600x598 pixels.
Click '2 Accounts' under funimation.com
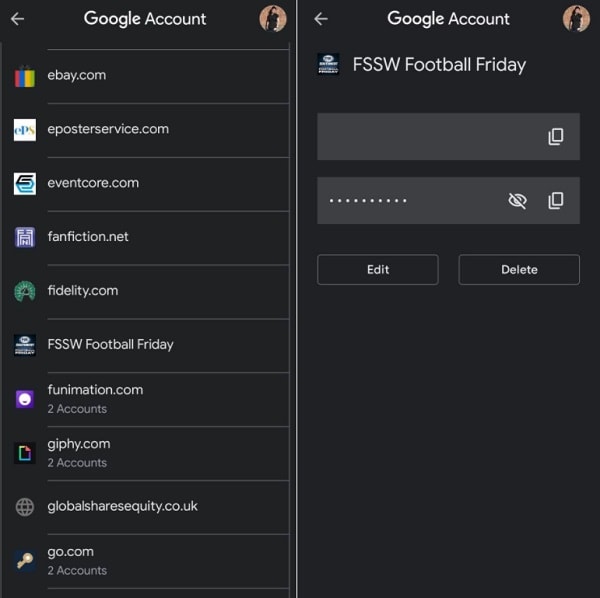point(77,409)
